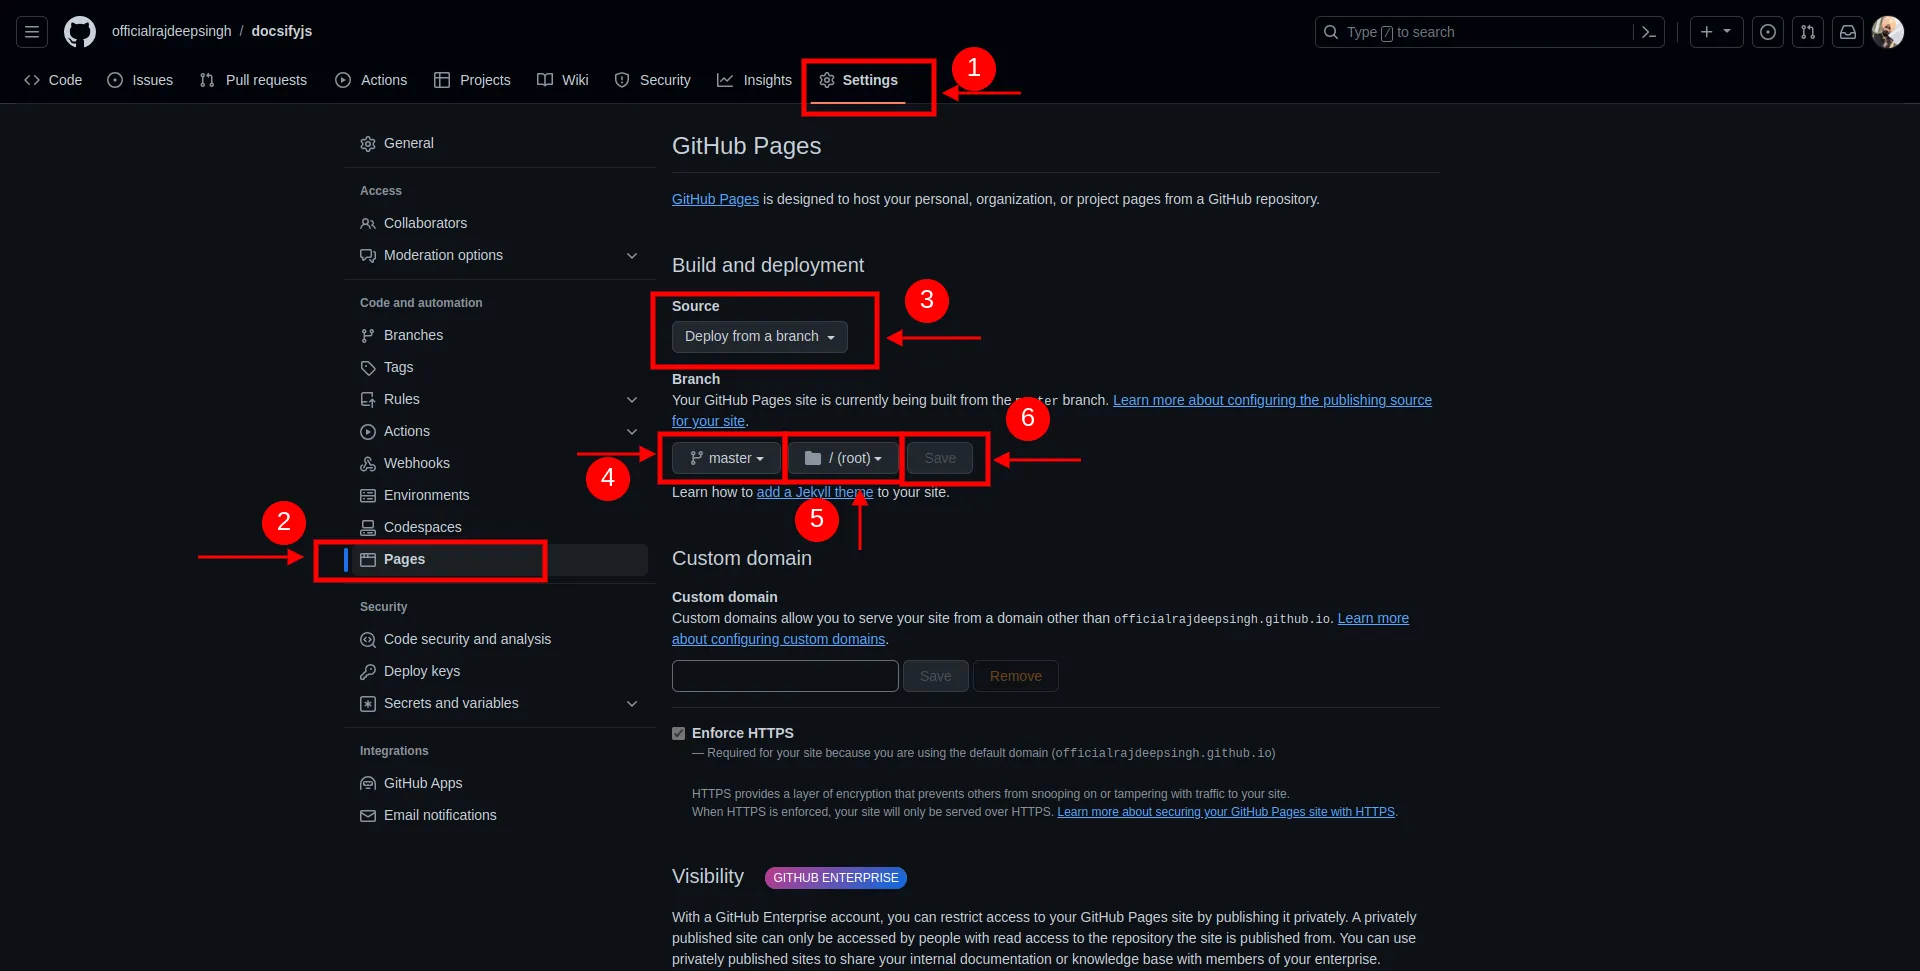Open the Deploy from a branch dropdown
This screenshot has height=971, width=1920.
[x=758, y=336]
